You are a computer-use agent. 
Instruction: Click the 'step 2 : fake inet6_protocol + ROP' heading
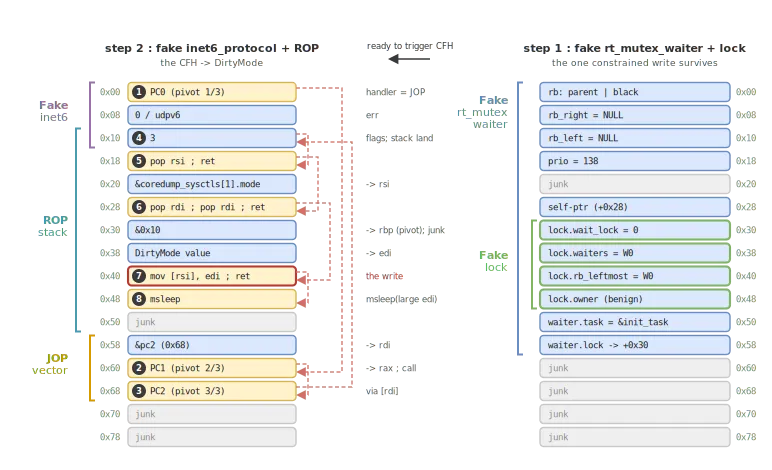point(212,48)
